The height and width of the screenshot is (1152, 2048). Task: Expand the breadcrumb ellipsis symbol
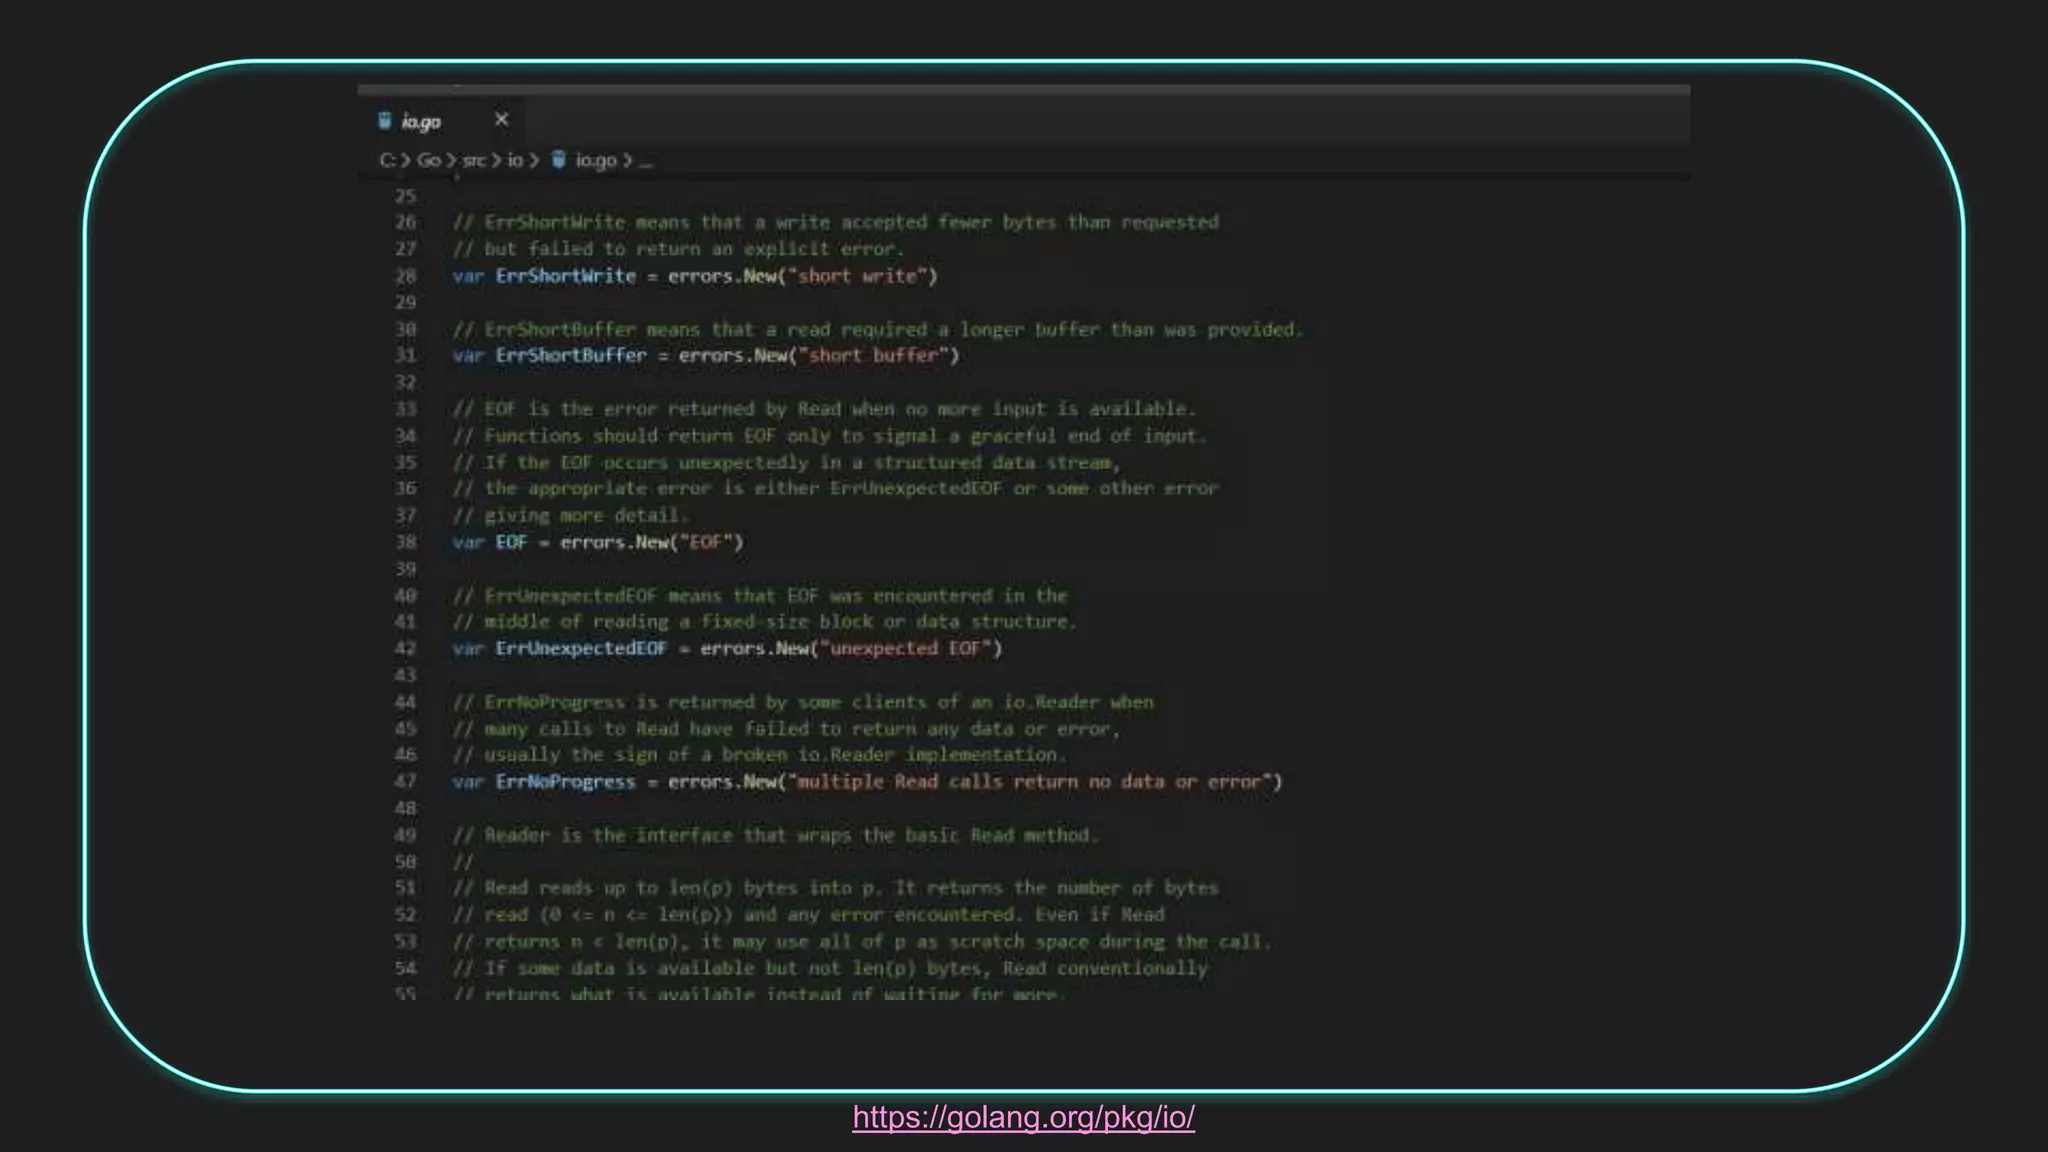click(x=646, y=161)
